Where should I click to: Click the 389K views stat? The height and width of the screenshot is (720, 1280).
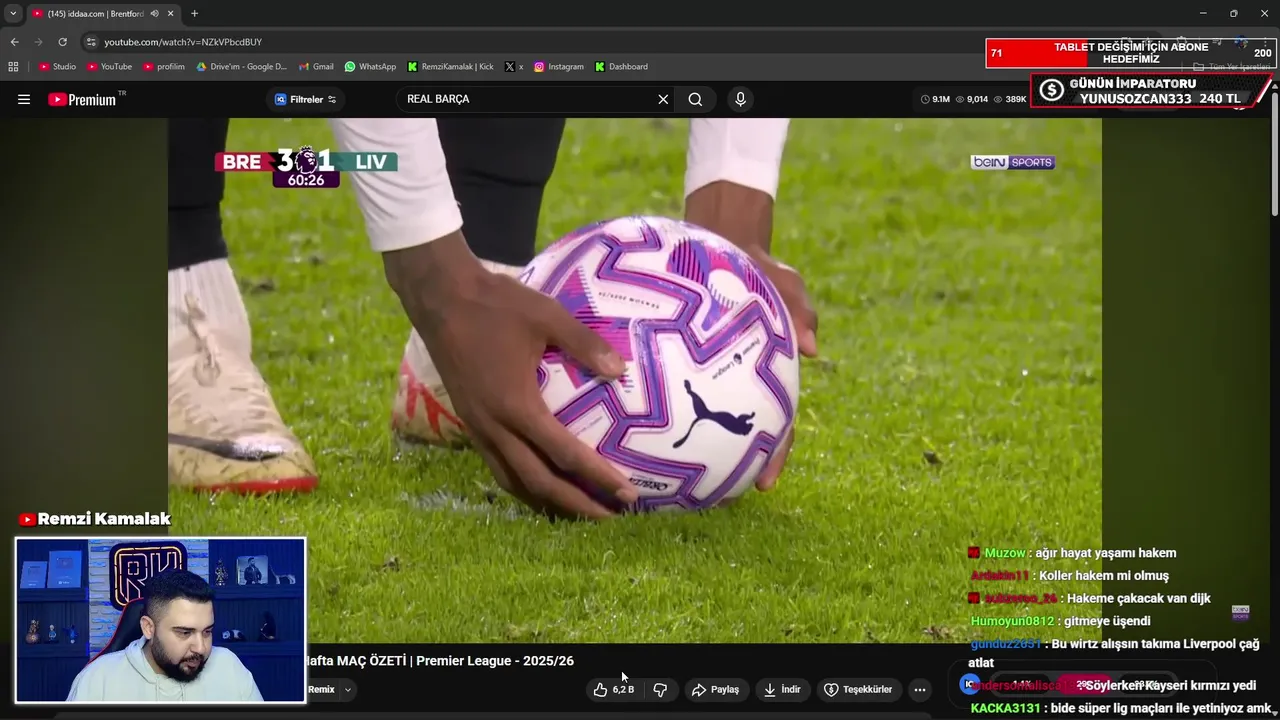pyautogui.click(x=1010, y=99)
